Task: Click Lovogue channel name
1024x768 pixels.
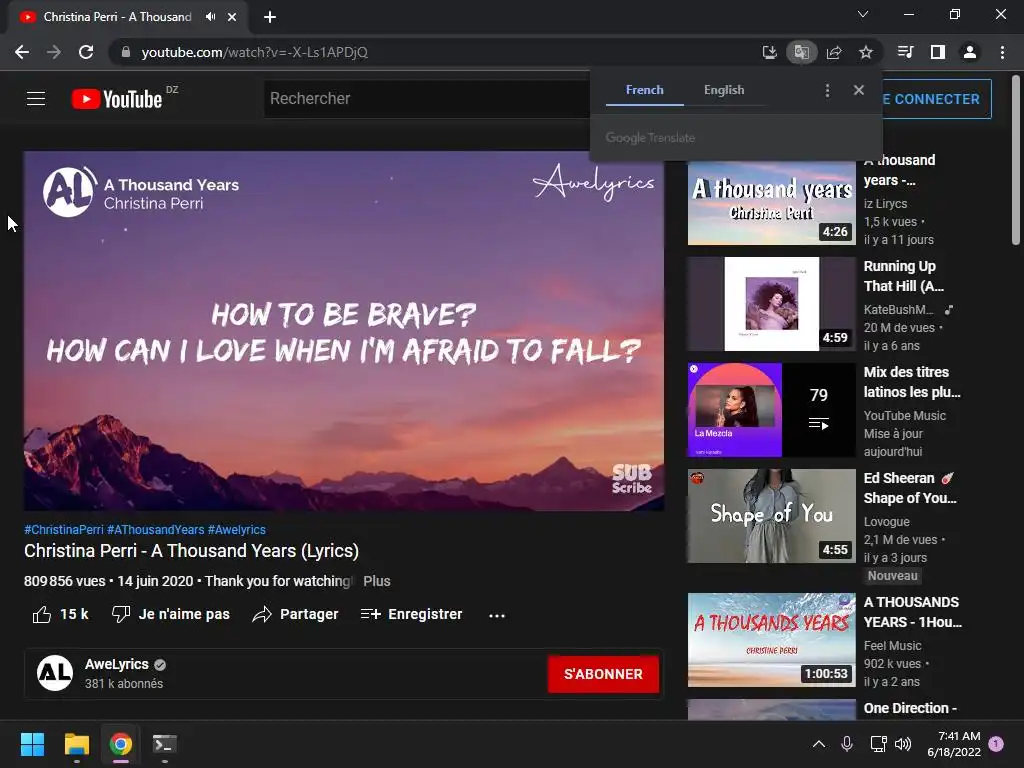Action: (886, 522)
